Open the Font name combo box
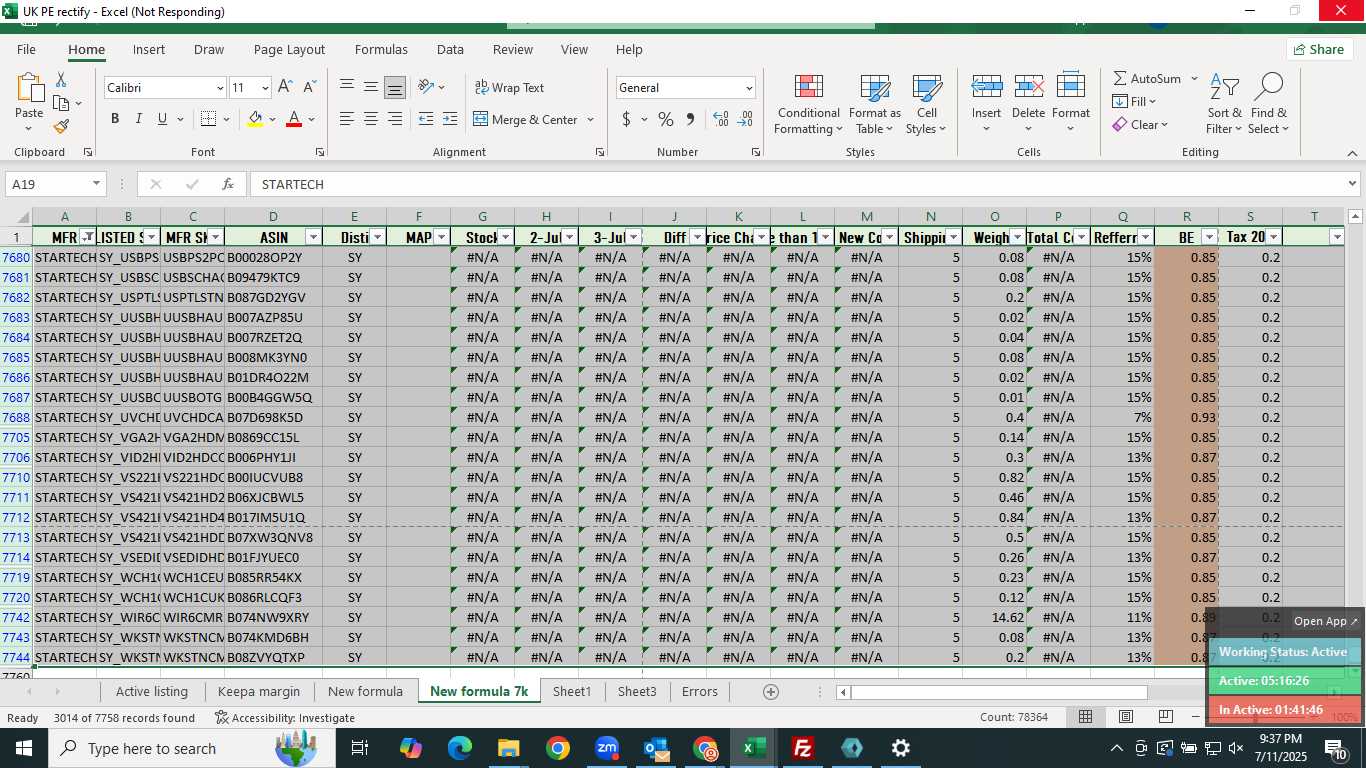Screen dimensions: 1366x768 (x=165, y=88)
